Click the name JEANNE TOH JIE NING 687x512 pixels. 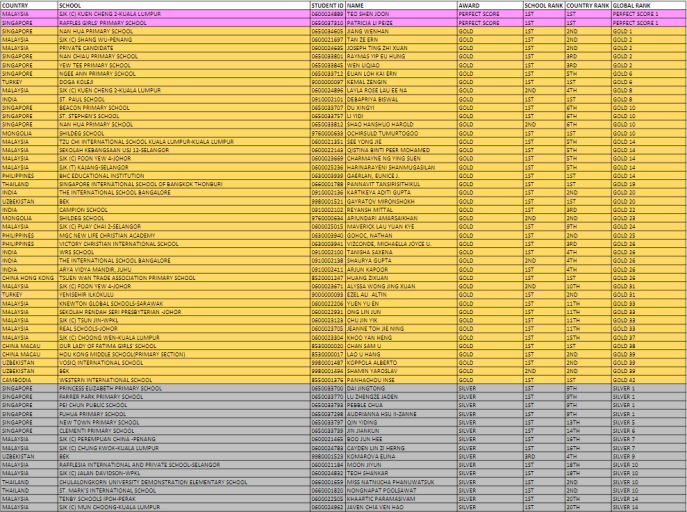pos(401,328)
